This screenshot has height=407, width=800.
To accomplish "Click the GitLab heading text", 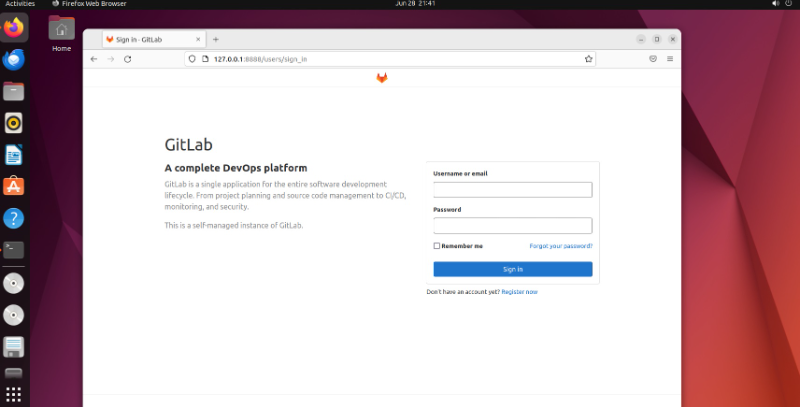I will point(188,144).
